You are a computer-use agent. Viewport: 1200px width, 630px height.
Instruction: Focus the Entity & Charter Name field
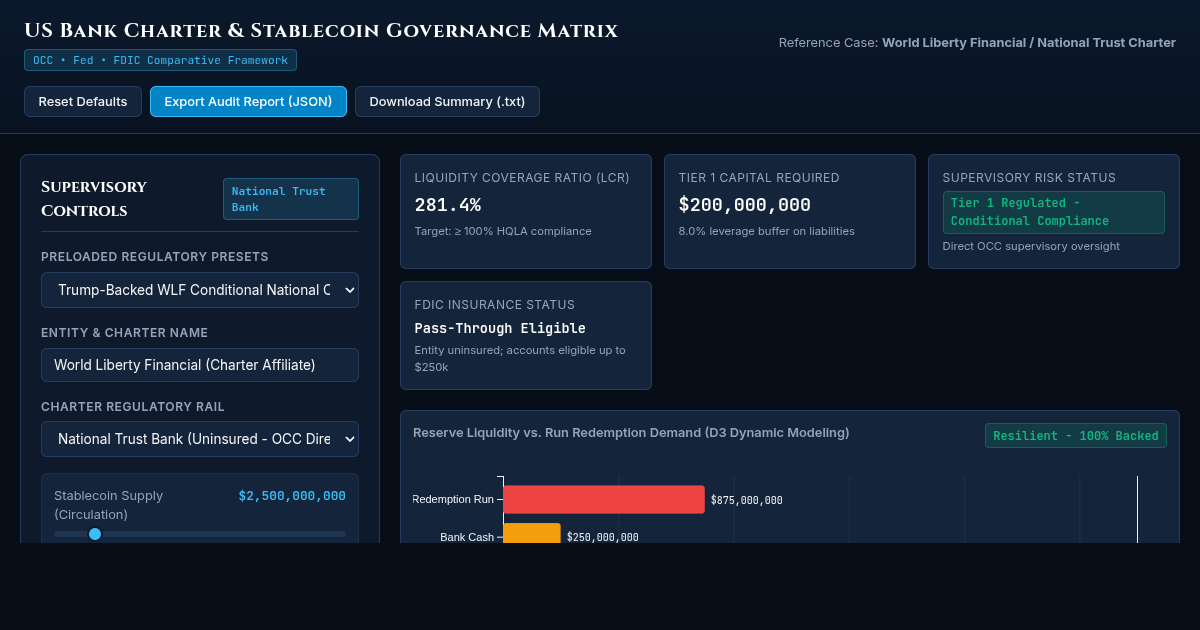pos(200,365)
